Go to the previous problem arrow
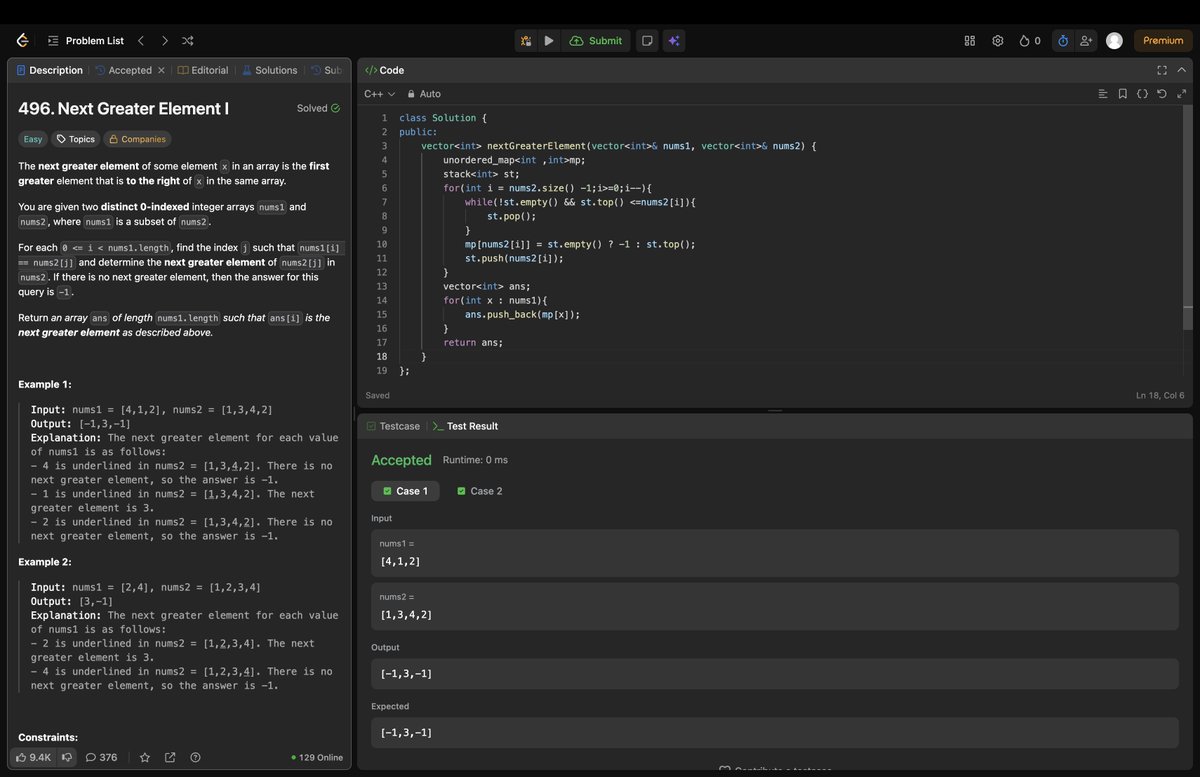 point(141,41)
